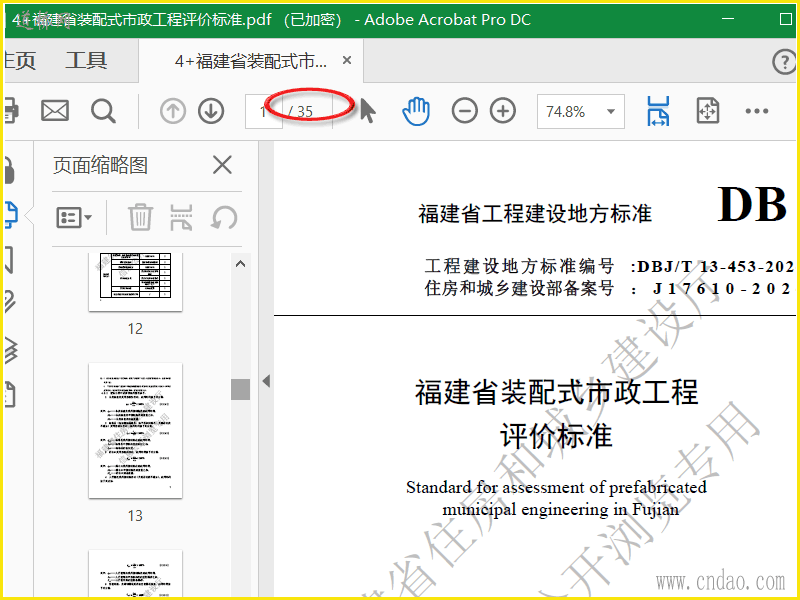The width and height of the screenshot is (800, 600).
Task: Close the 4+福建省装配式市... document tab
Action: [347, 60]
